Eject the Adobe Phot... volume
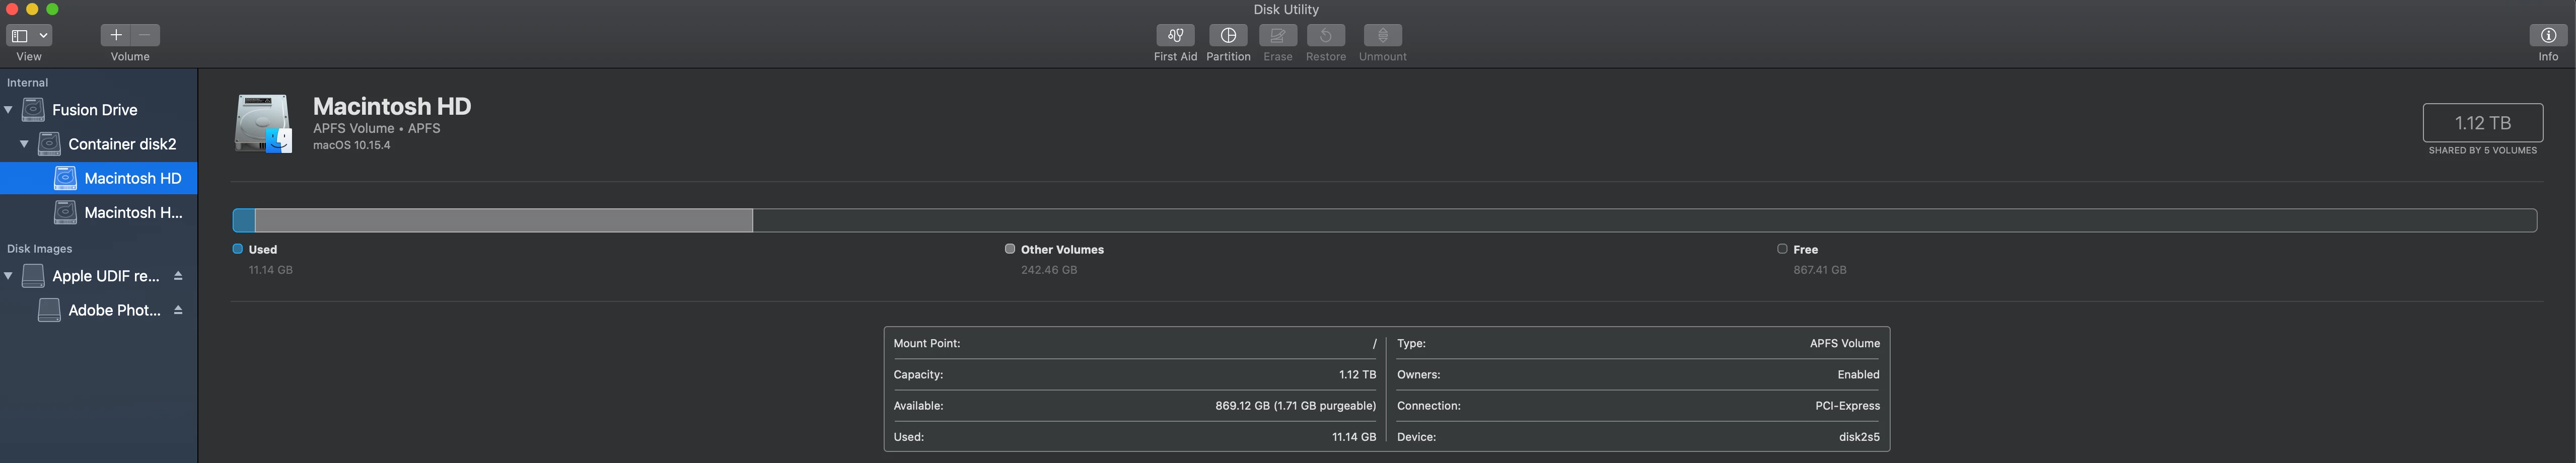Screen dimensions: 2576x463 point(178,310)
